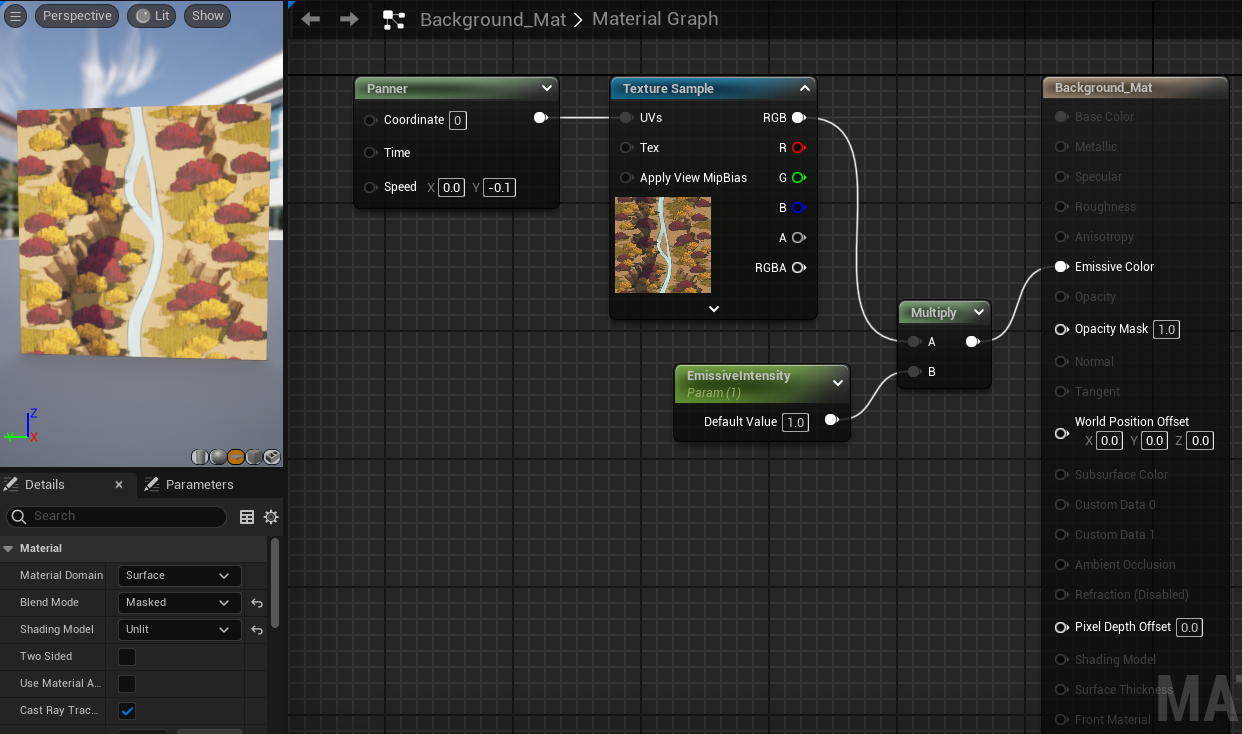This screenshot has width=1242, height=734.
Task: Click the Background_Mat breadcrumb
Action: (x=493, y=19)
